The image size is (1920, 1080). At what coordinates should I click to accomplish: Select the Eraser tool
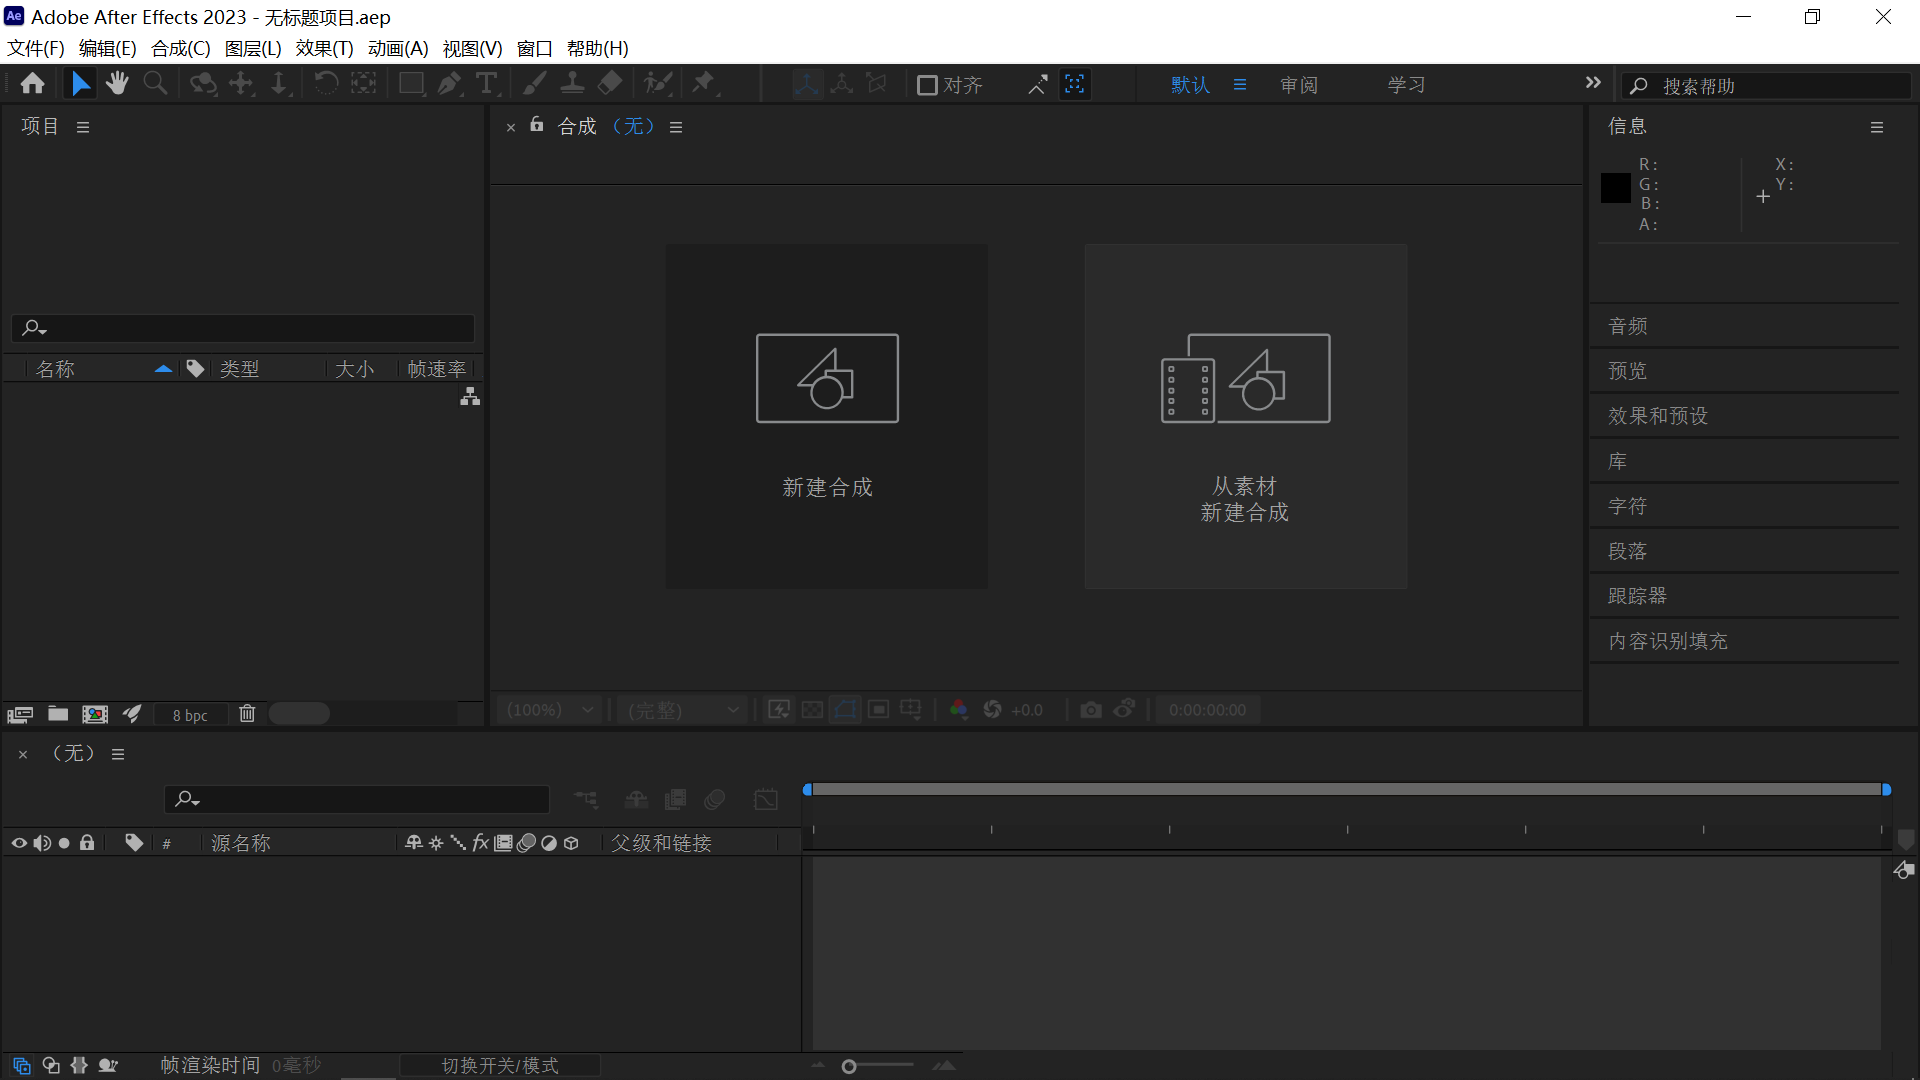click(610, 84)
